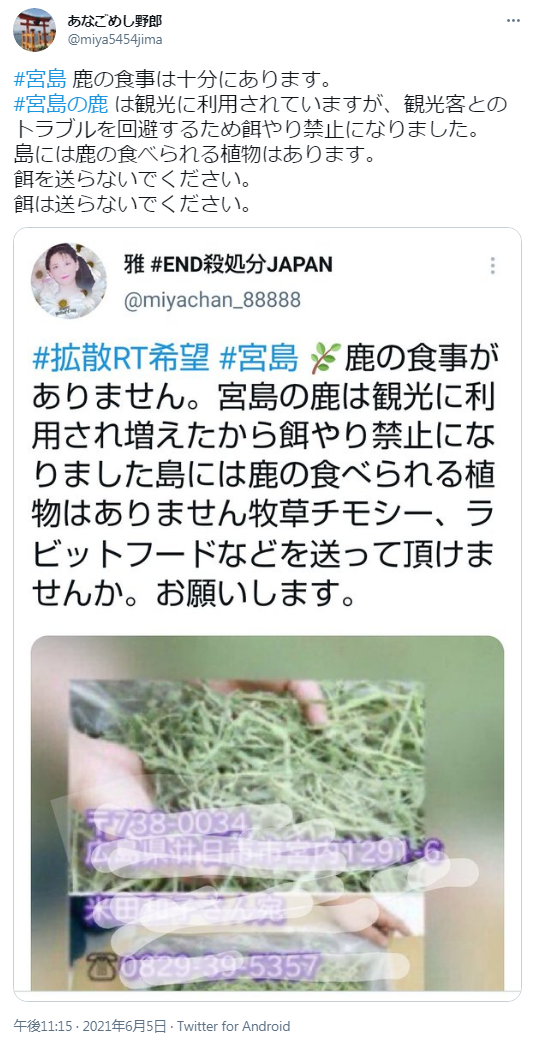Viewport: 535px width, 1044px height.
Task: Open the 午後11:15 timestamp link
Action: tap(37, 1026)
